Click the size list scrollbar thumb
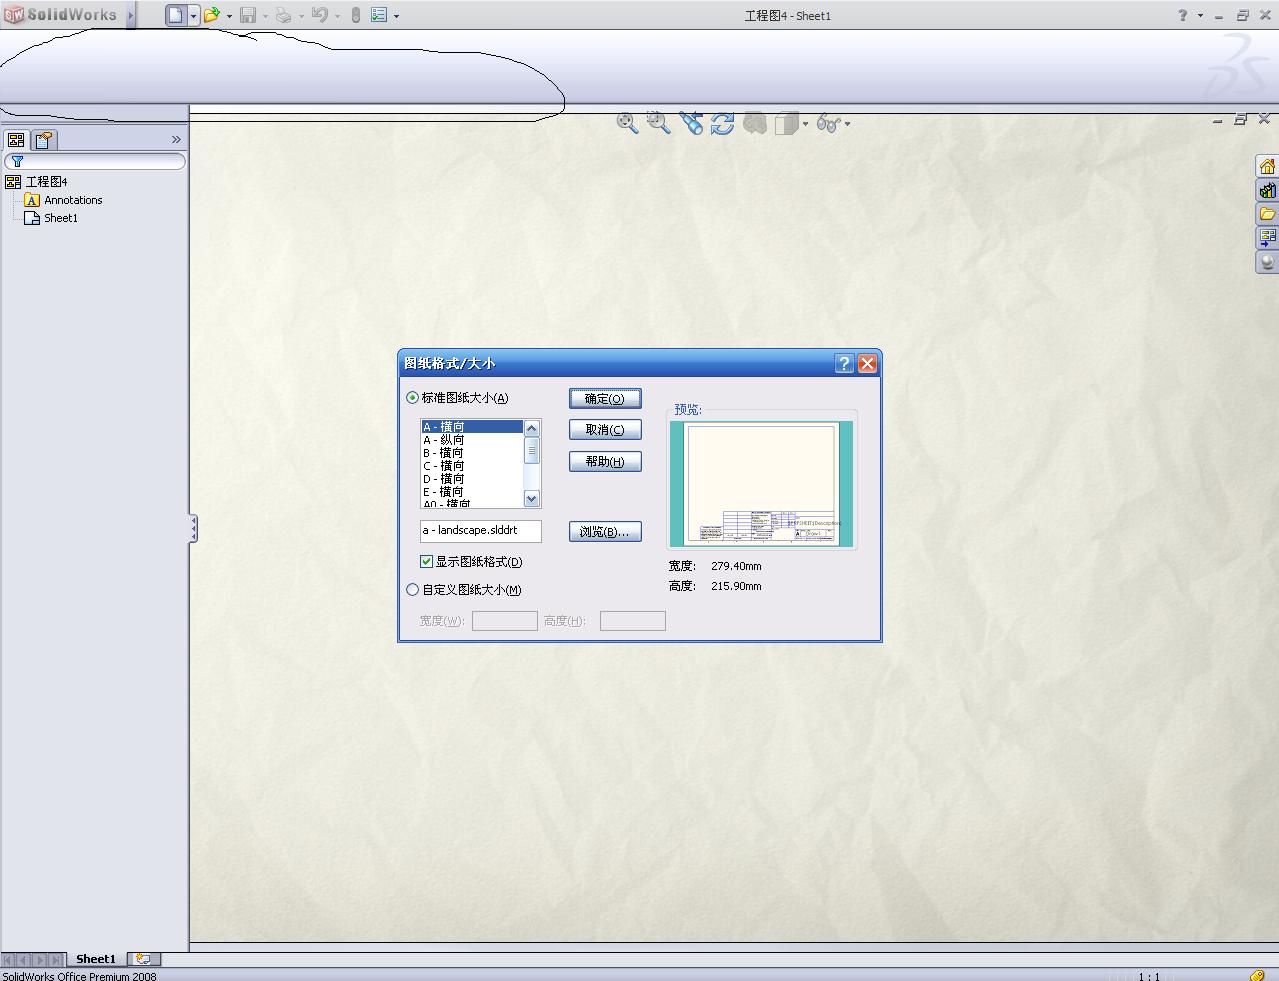Viewport: 1279px width, 981px height. (x=532, y=451)
